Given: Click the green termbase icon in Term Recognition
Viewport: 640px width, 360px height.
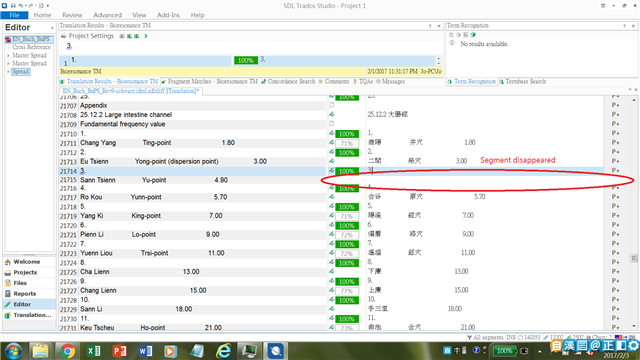Looking at the screenshot, I should point(473,35).
